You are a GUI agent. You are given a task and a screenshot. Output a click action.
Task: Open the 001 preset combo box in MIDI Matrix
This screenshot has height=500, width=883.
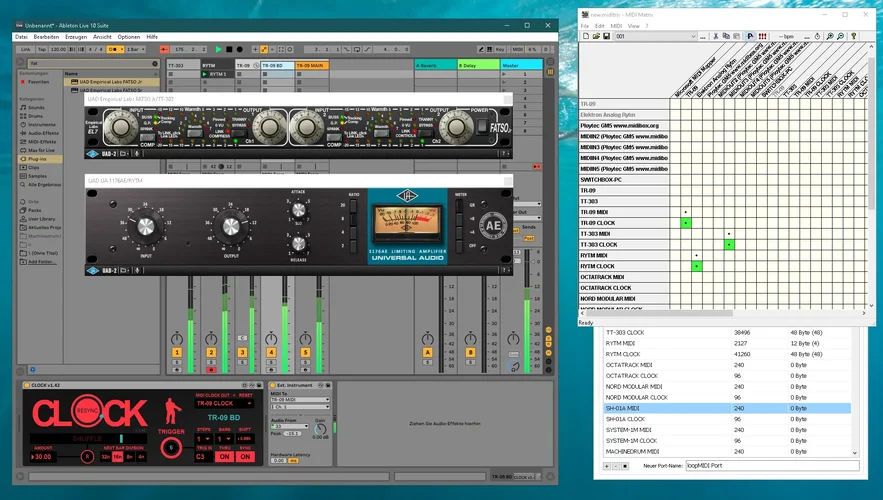click(x=655, y=36)
